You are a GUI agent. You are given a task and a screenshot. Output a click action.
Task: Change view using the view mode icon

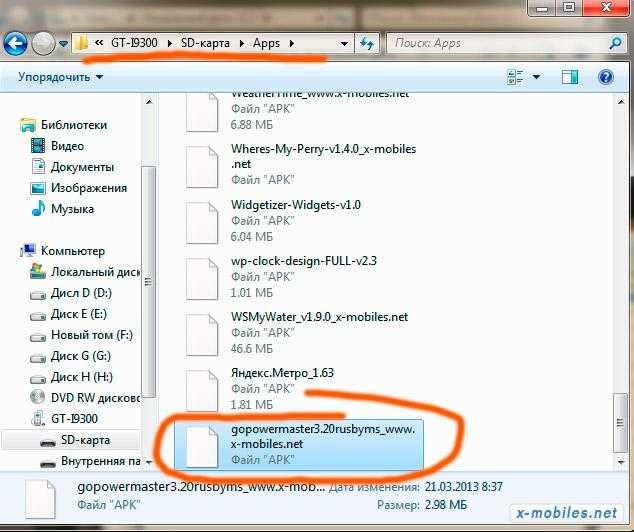pos(515,77)
